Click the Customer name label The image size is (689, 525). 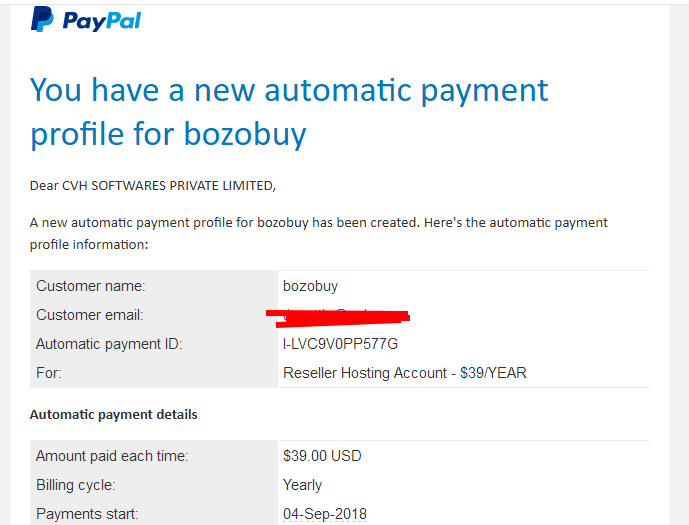91,286
